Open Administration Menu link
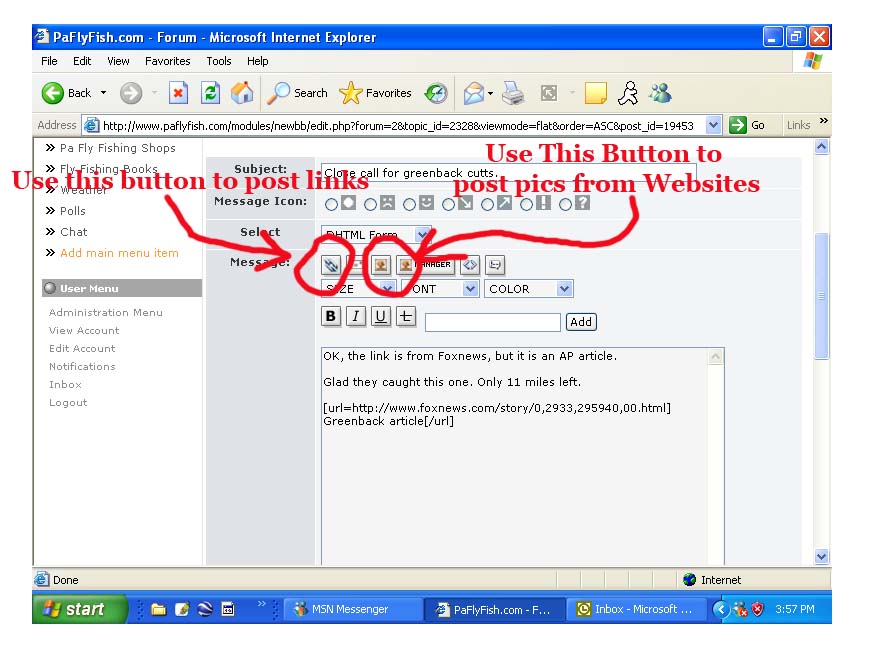 point(105,313)
